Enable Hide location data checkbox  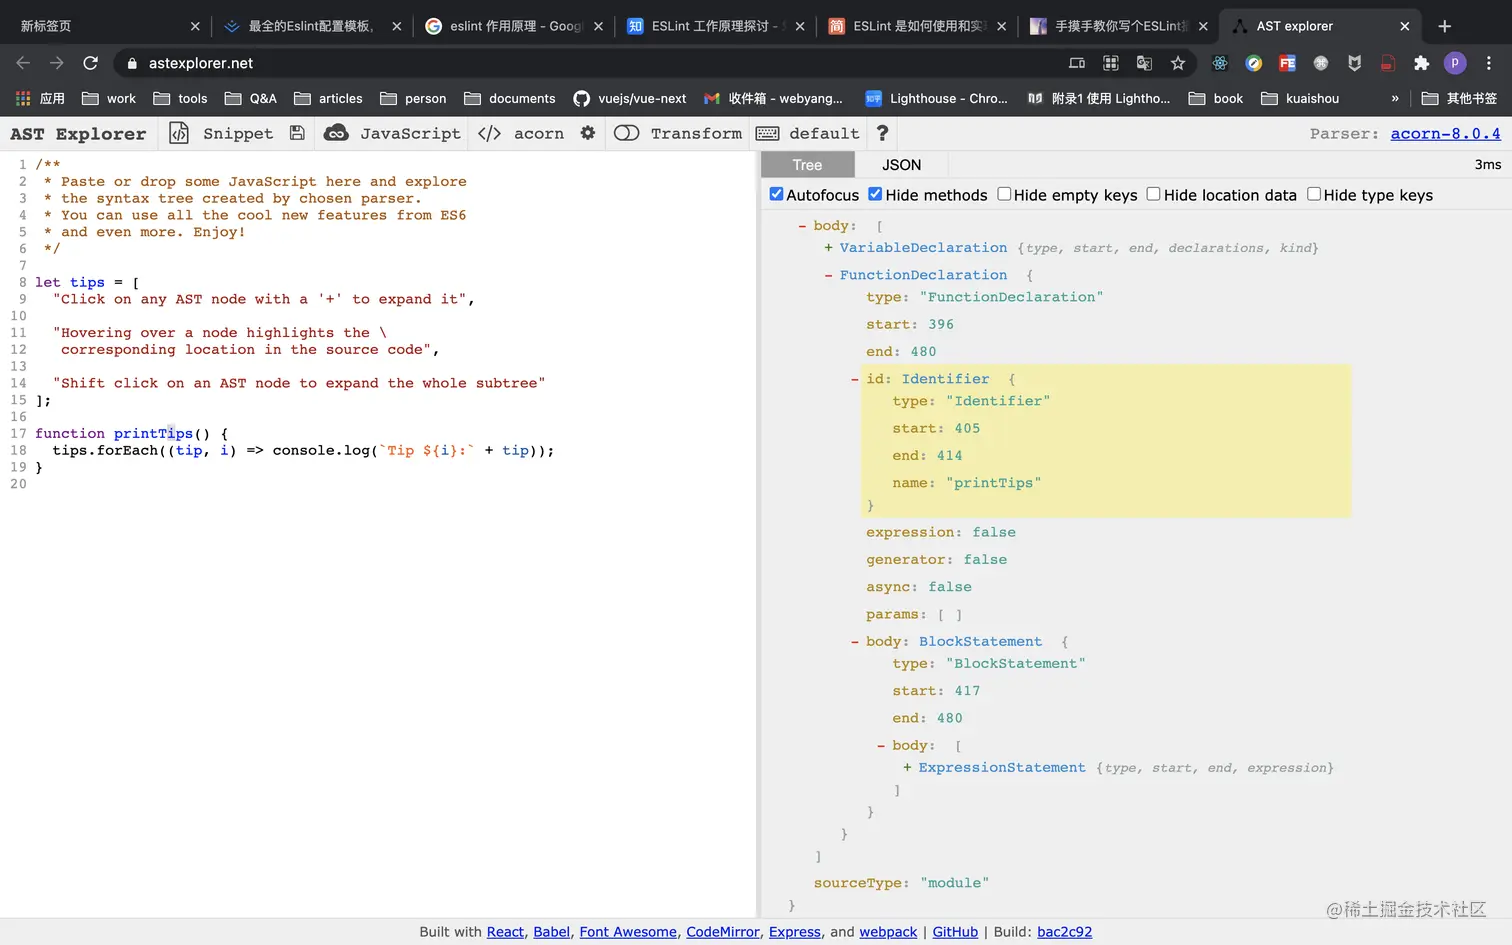point(1153,194)
